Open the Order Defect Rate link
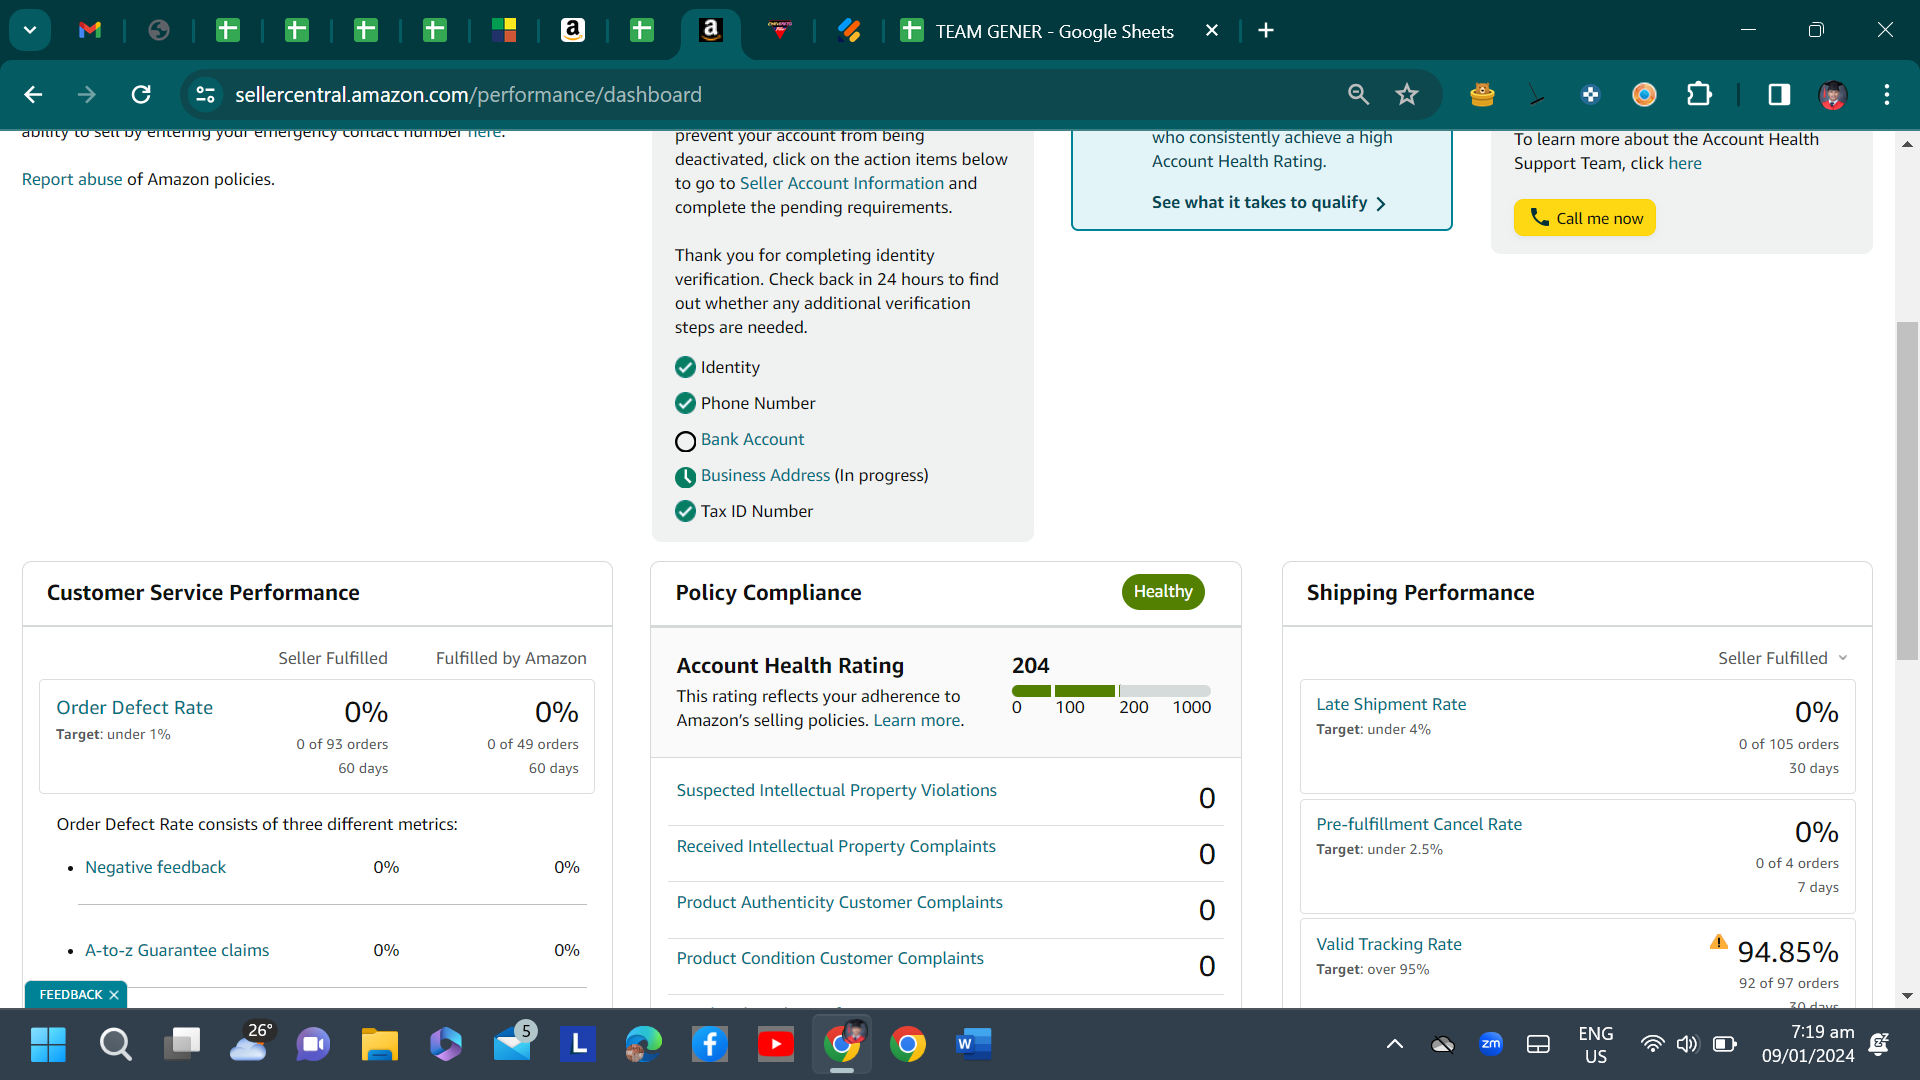 (x=135, y=708)
